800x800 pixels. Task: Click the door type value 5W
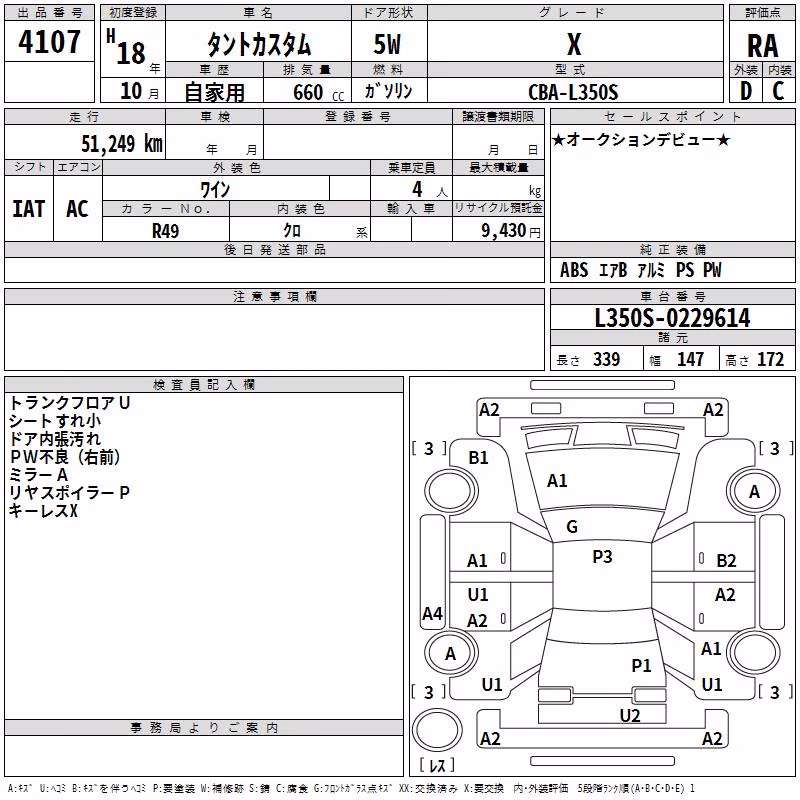(x=387, y=44)
